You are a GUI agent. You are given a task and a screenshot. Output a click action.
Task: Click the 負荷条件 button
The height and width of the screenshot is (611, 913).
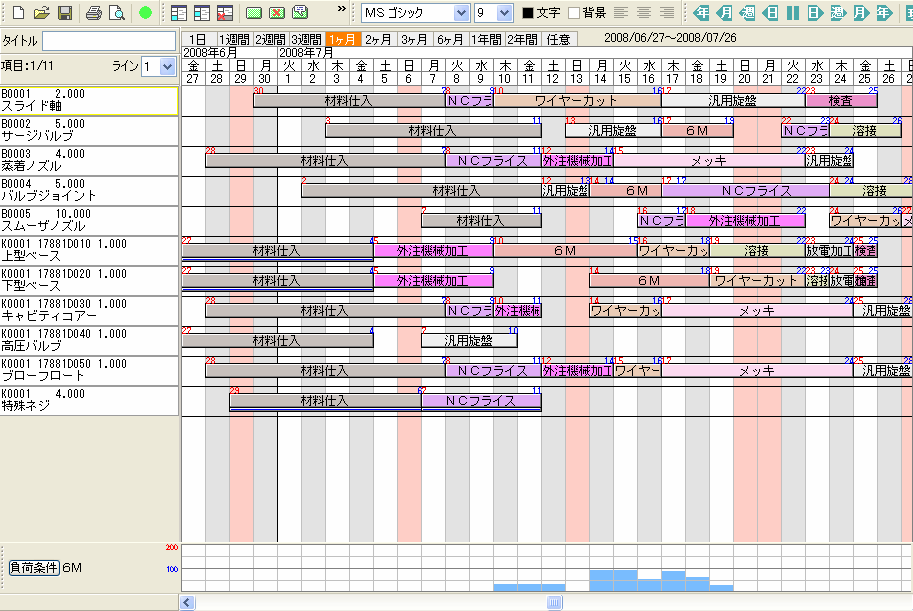coord(34,567)
